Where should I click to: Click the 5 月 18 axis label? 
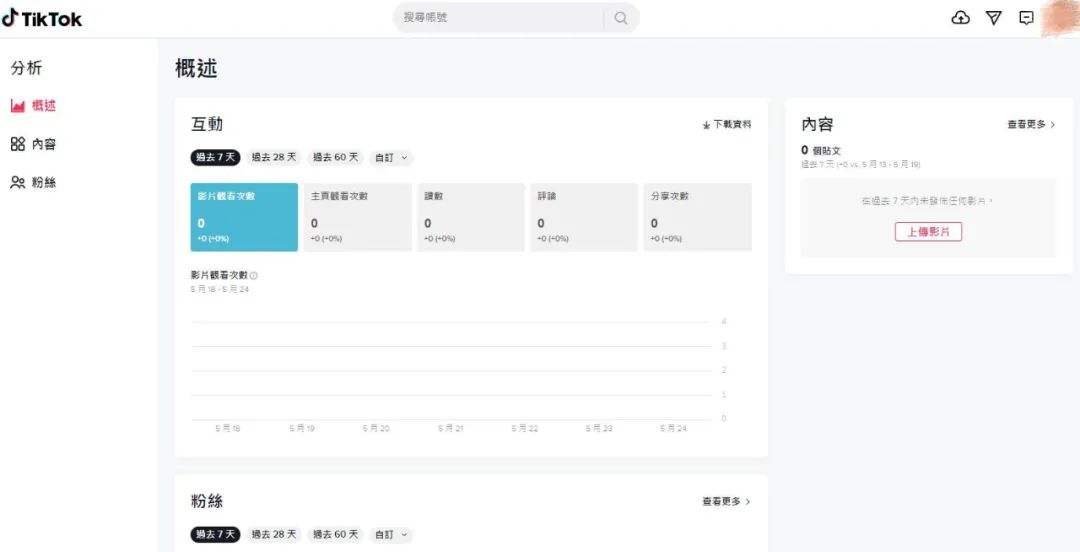227,429
